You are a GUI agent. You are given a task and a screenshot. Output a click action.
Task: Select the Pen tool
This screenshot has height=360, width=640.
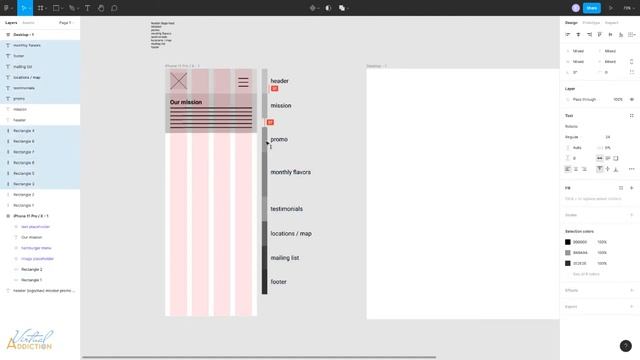(71, 8)
